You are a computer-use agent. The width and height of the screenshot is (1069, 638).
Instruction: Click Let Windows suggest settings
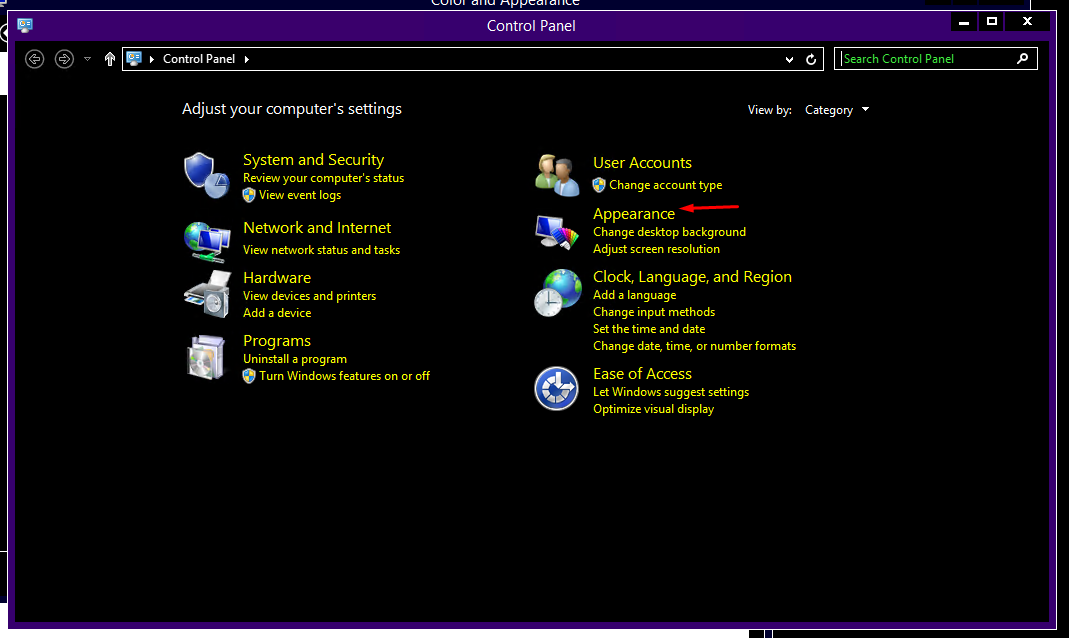pyautogui.click(x=671, y=392)
